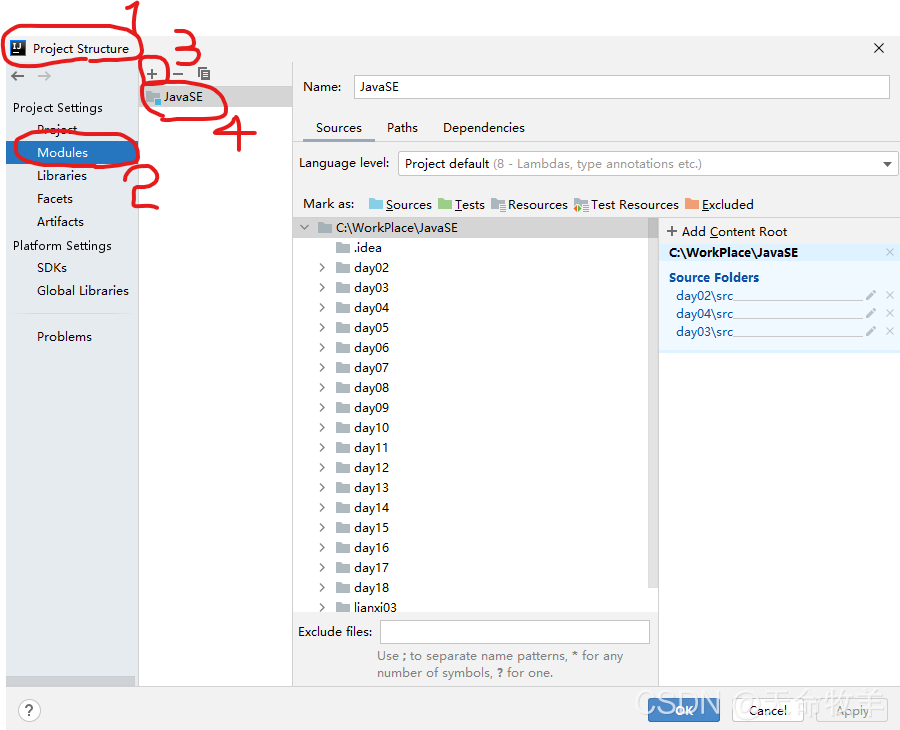Click the Cancel button

(x=767, y=710)
